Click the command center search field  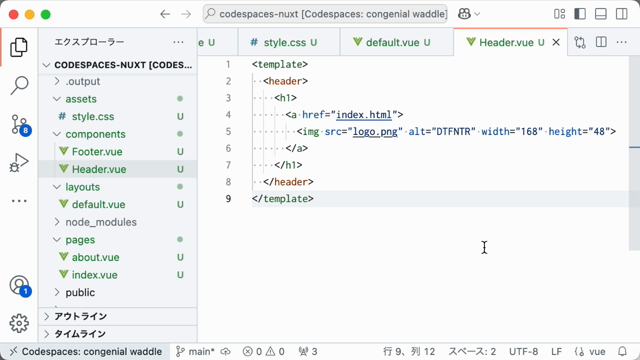(x=325, y=14)
